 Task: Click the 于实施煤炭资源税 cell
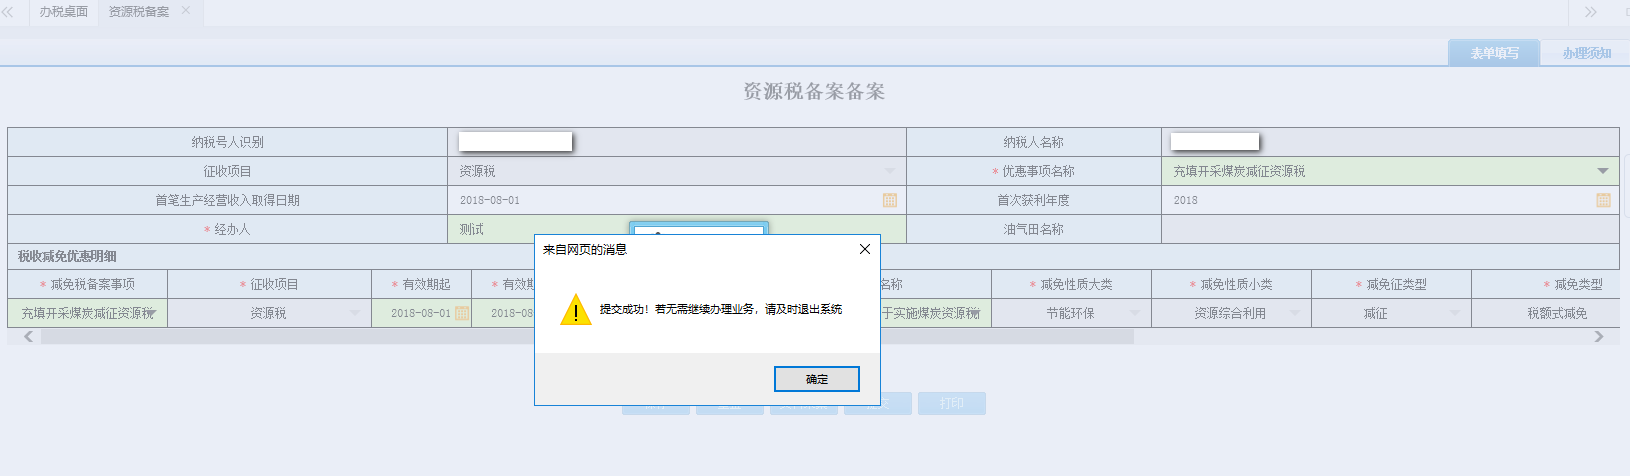pos(935,313)
